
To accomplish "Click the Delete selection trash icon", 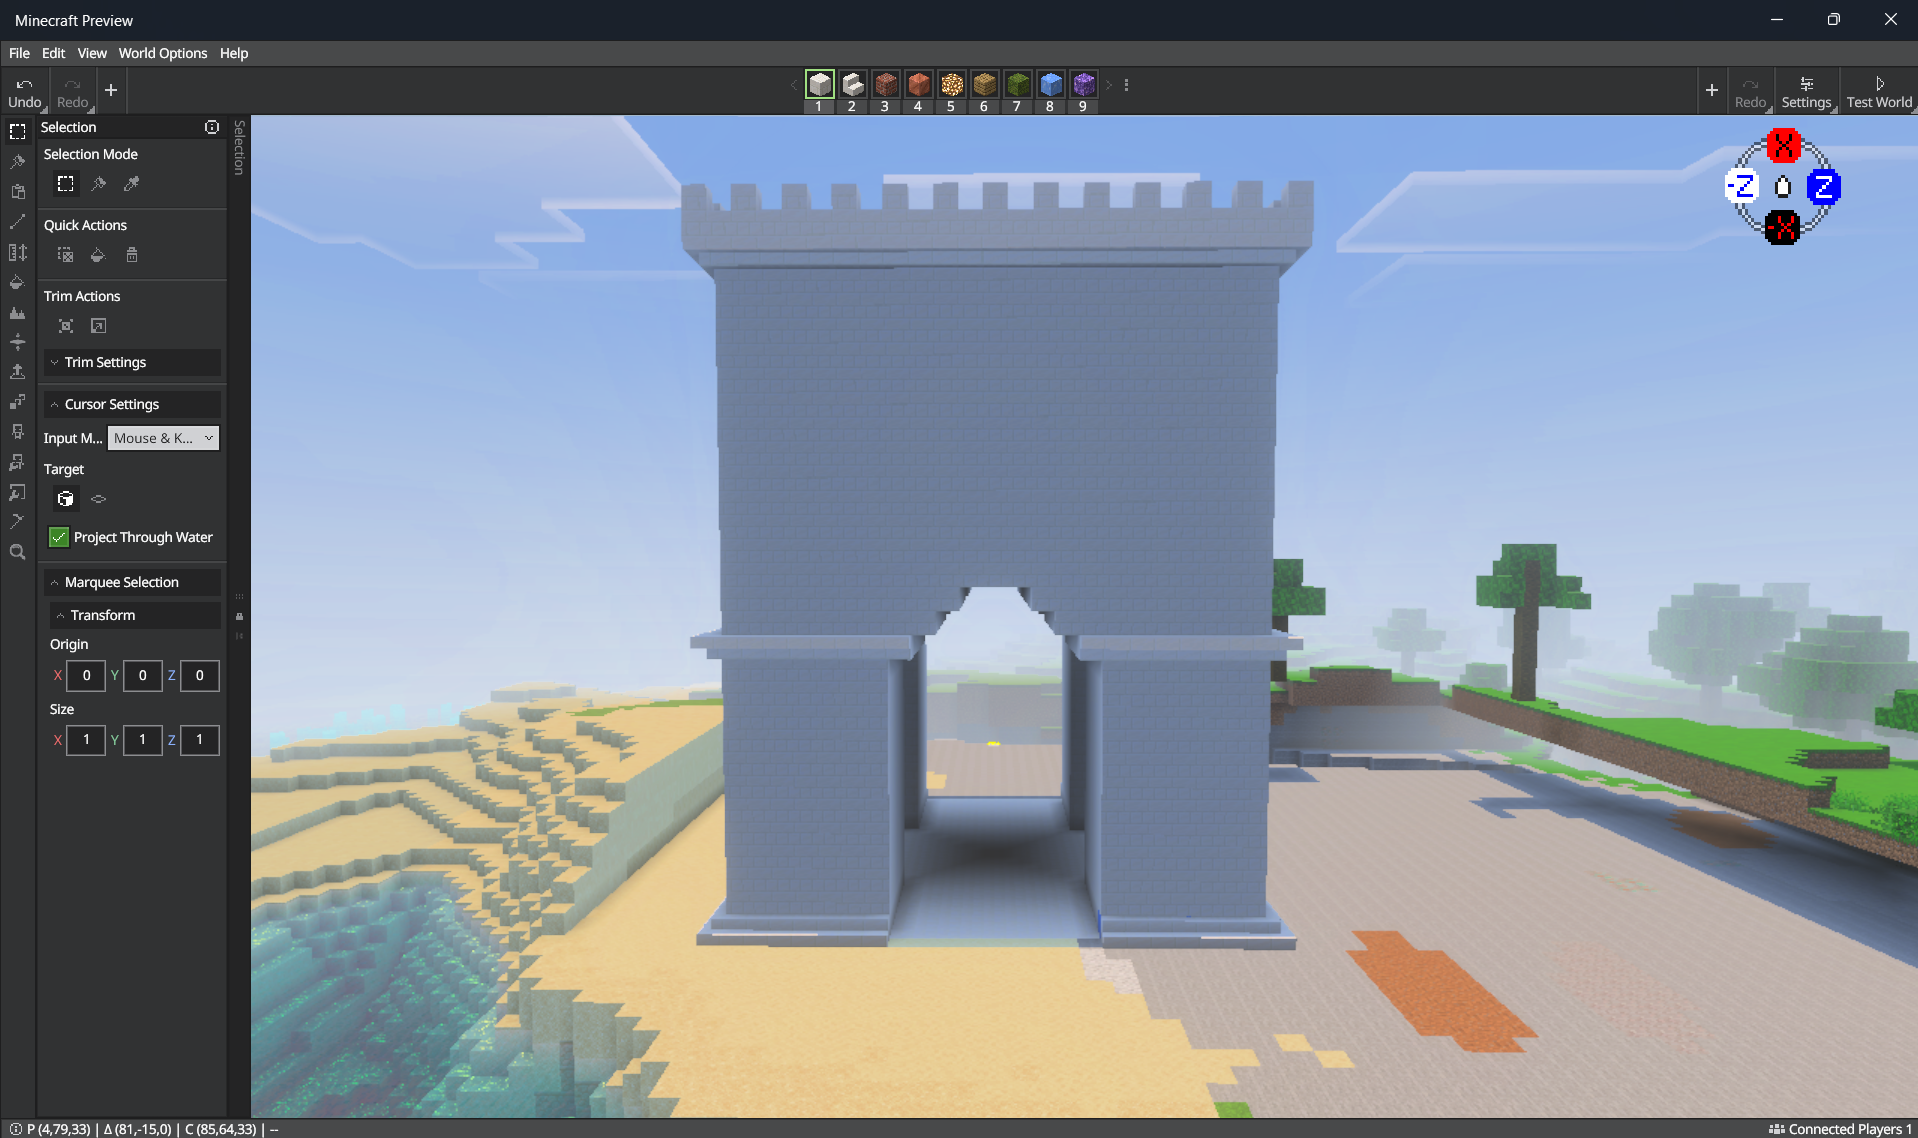I will click(131, 255).
